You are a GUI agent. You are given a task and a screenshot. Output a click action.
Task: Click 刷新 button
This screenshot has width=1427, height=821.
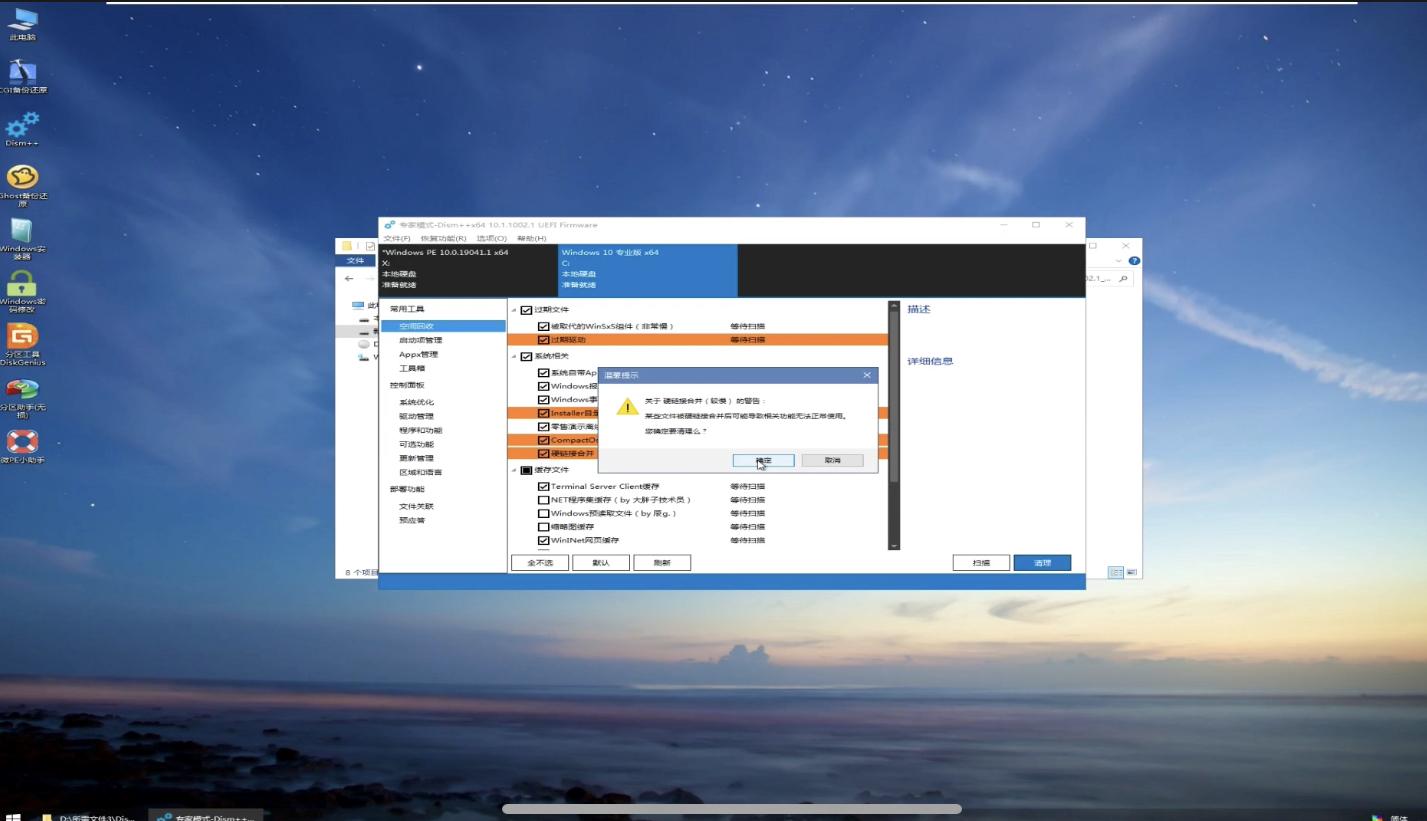point(661,563)
